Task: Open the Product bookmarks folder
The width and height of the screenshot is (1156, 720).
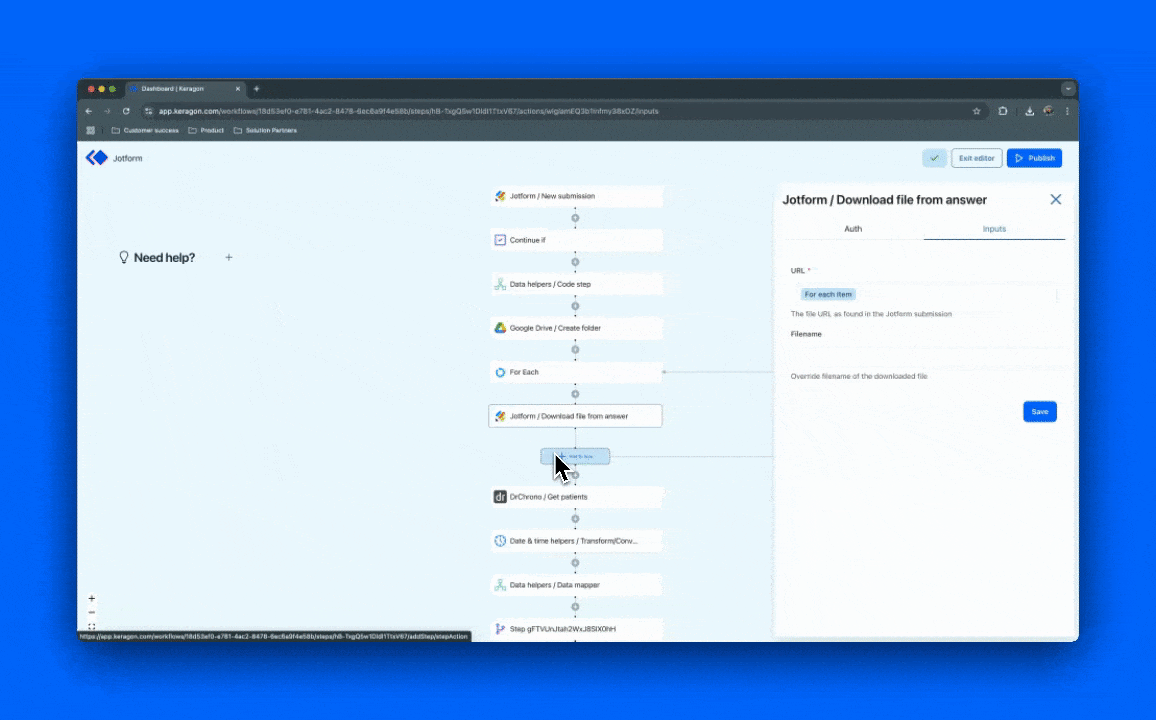Action: [x=206, y=130]
